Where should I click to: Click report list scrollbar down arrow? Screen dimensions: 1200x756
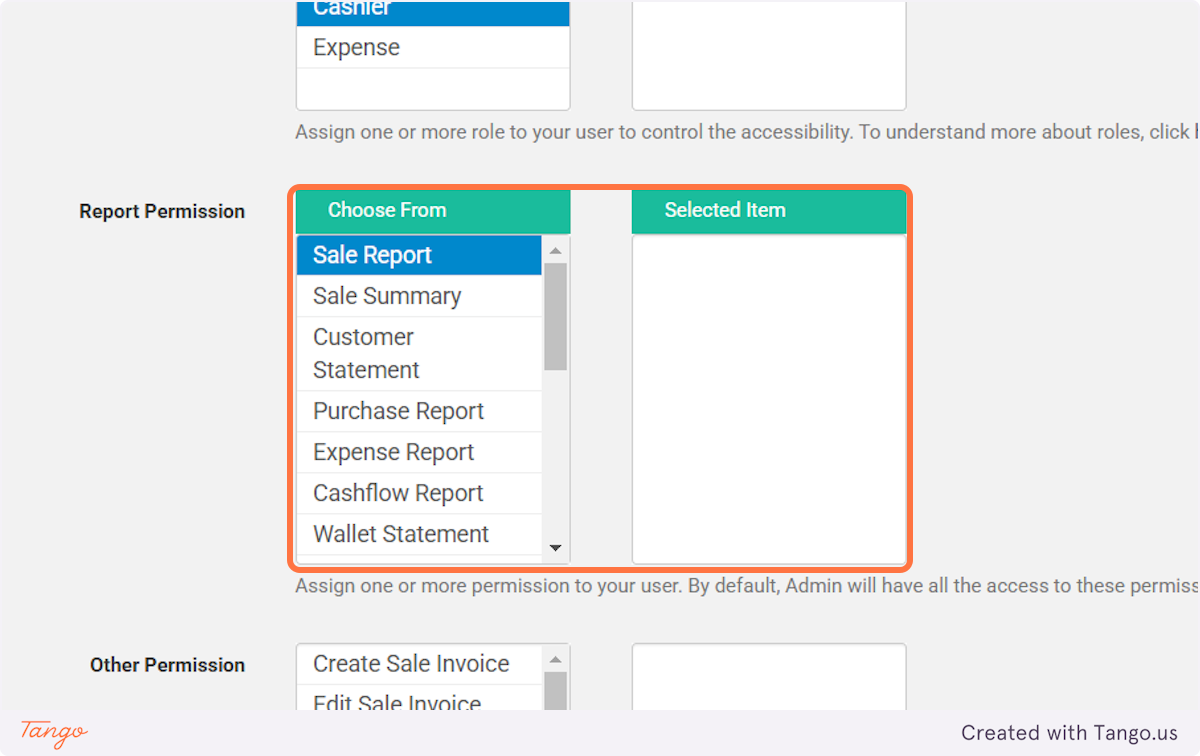556,548
